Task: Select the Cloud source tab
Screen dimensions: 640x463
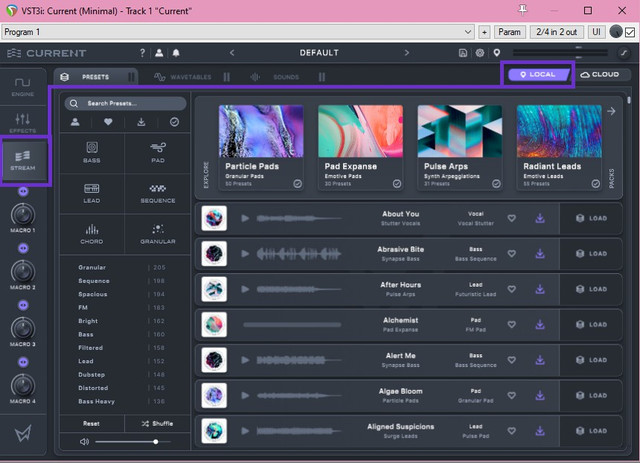Action: pos(600,74)
